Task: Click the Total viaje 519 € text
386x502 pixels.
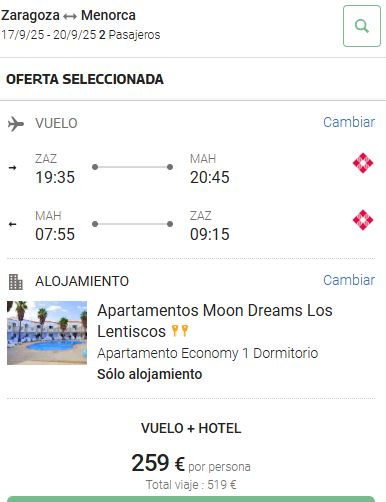Action: pos(191,484)
